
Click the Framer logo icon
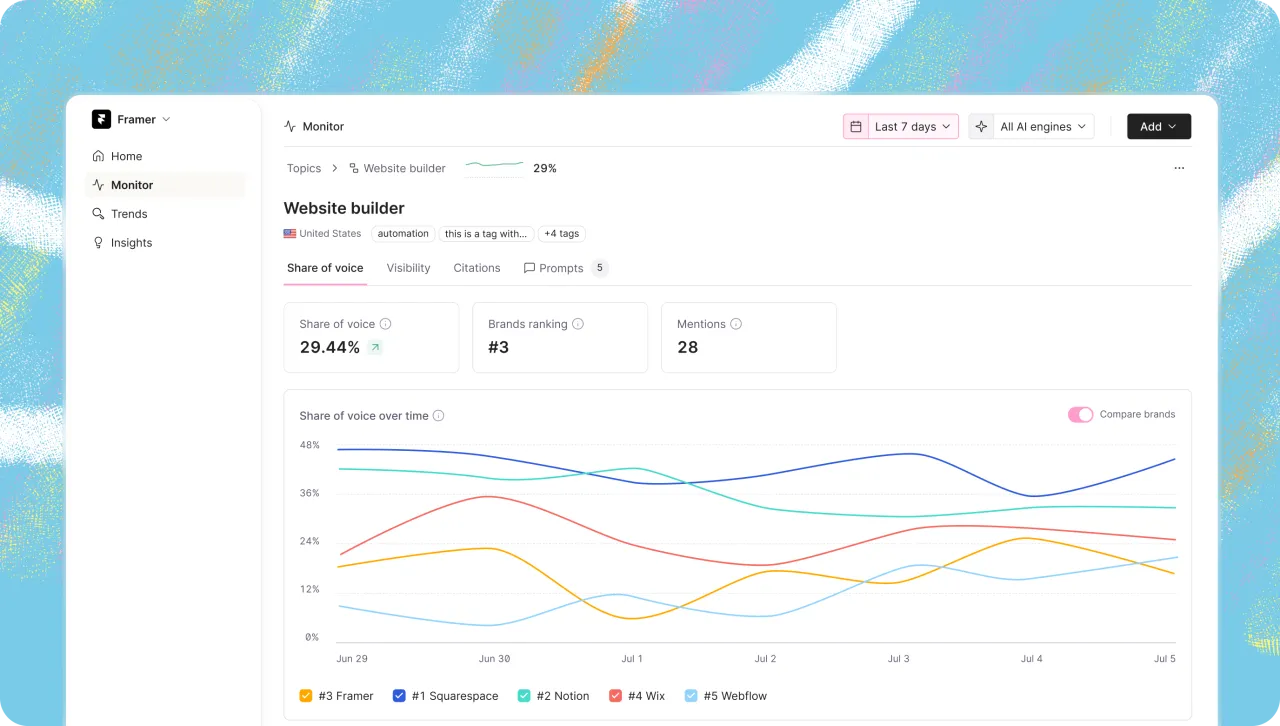tap(101, 119)
